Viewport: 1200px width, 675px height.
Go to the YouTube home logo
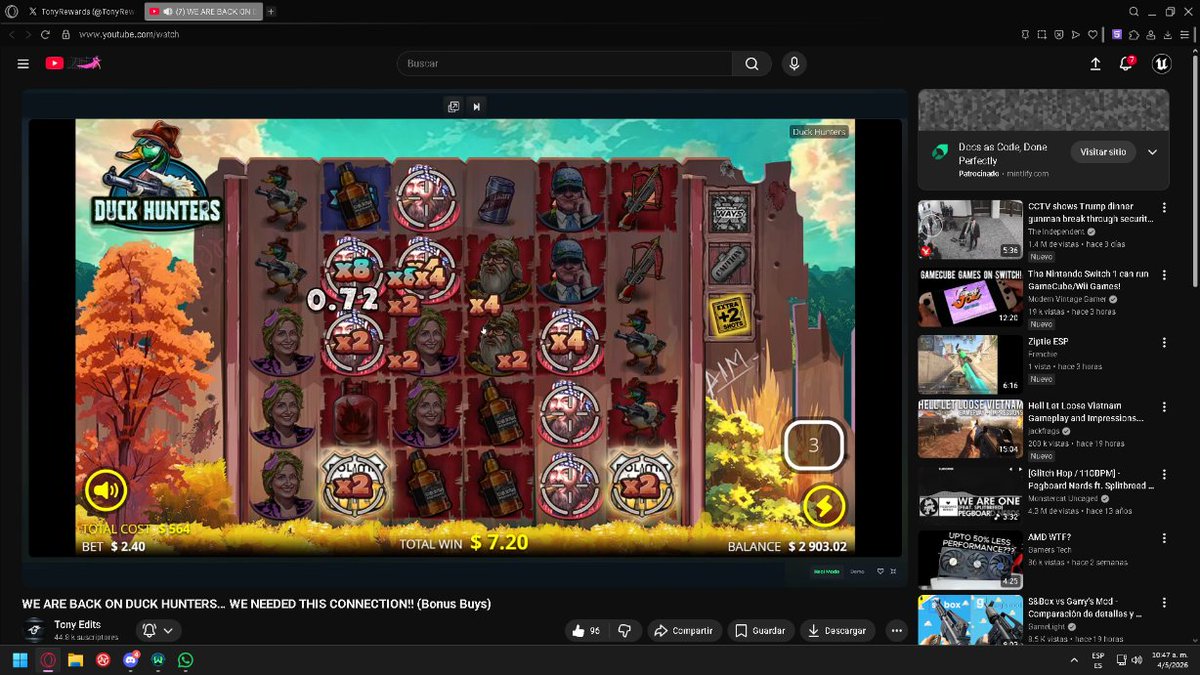click(73, 63)
